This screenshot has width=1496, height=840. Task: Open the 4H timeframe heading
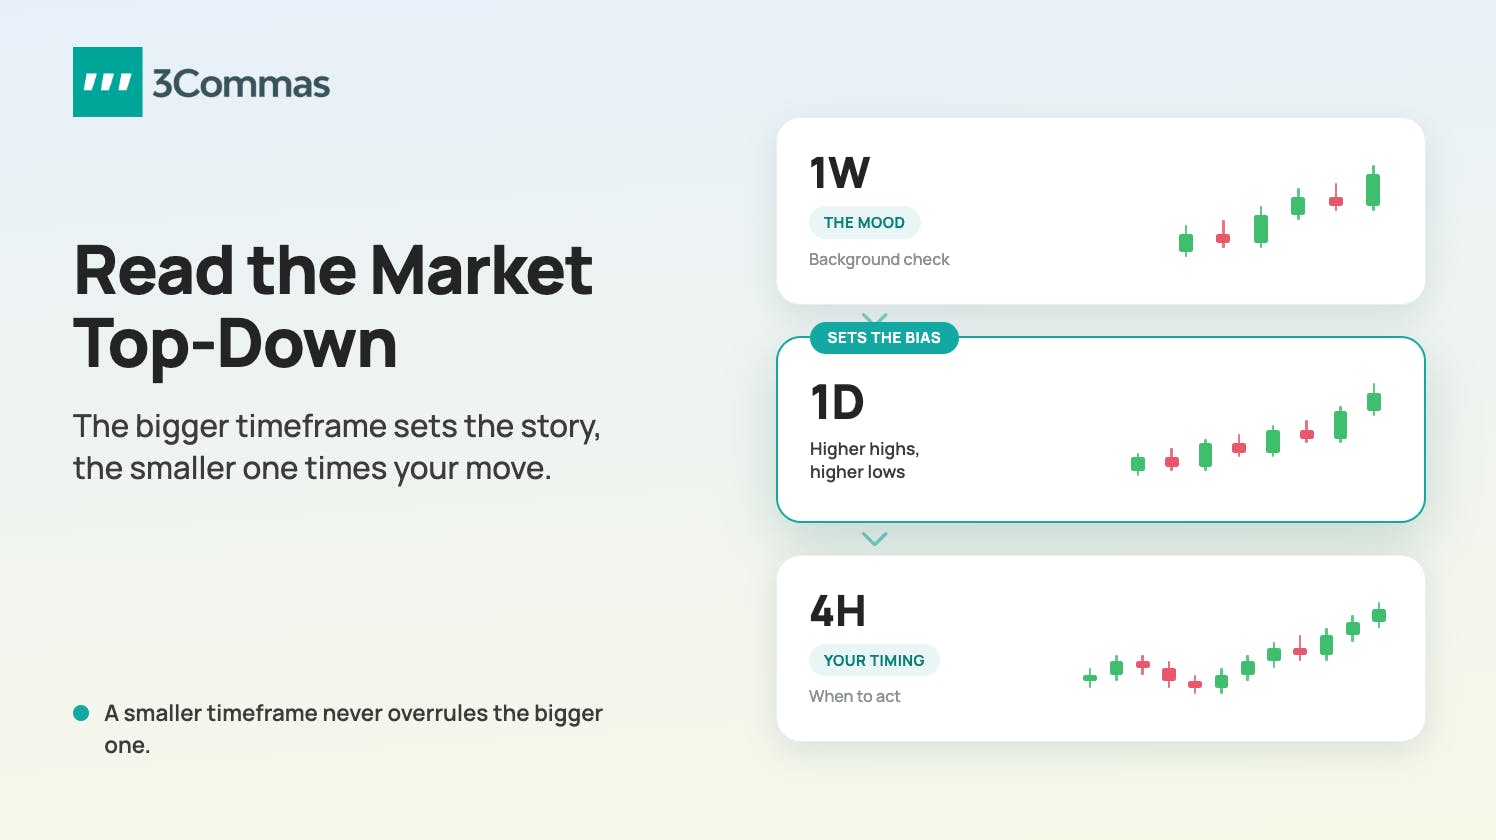[838, 611]
